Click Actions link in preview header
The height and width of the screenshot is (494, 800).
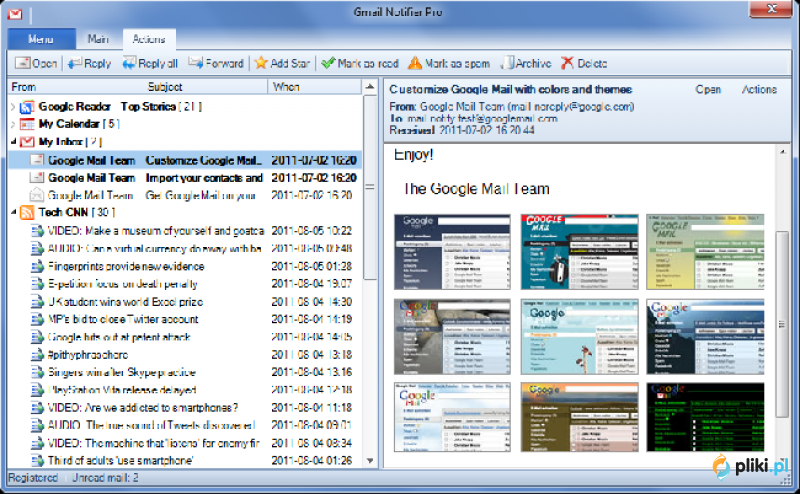(759, 89)
